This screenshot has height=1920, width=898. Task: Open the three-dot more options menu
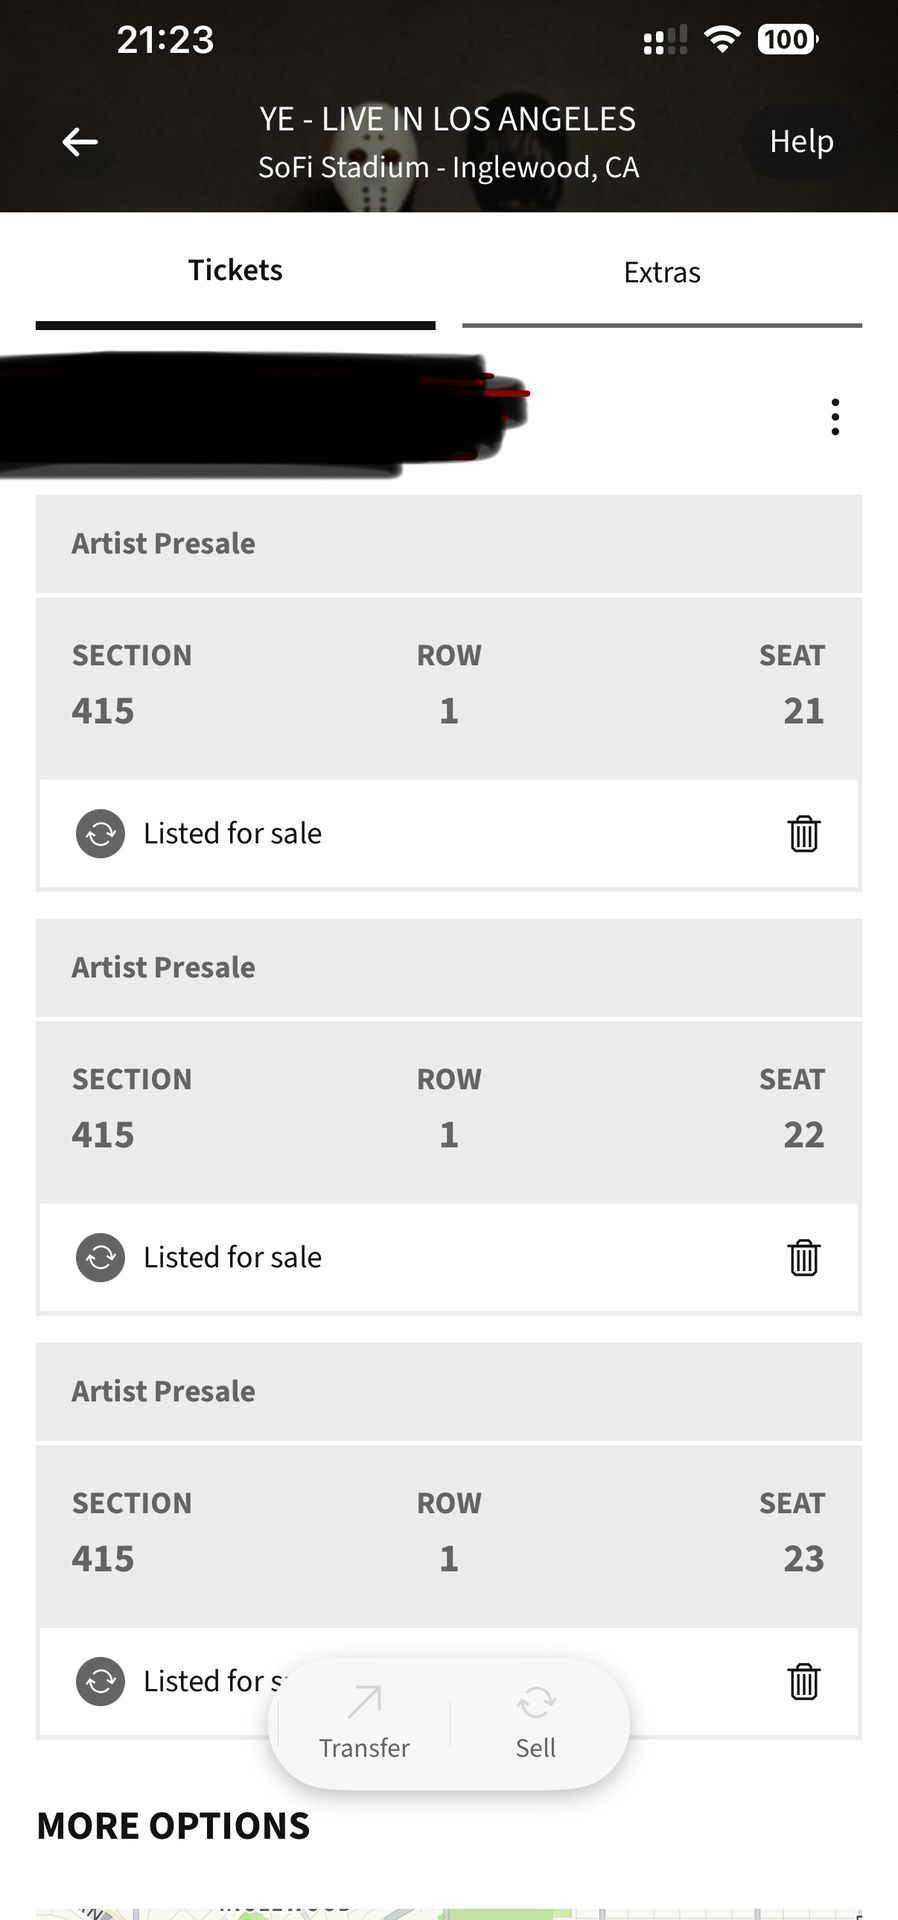point(835,417)
